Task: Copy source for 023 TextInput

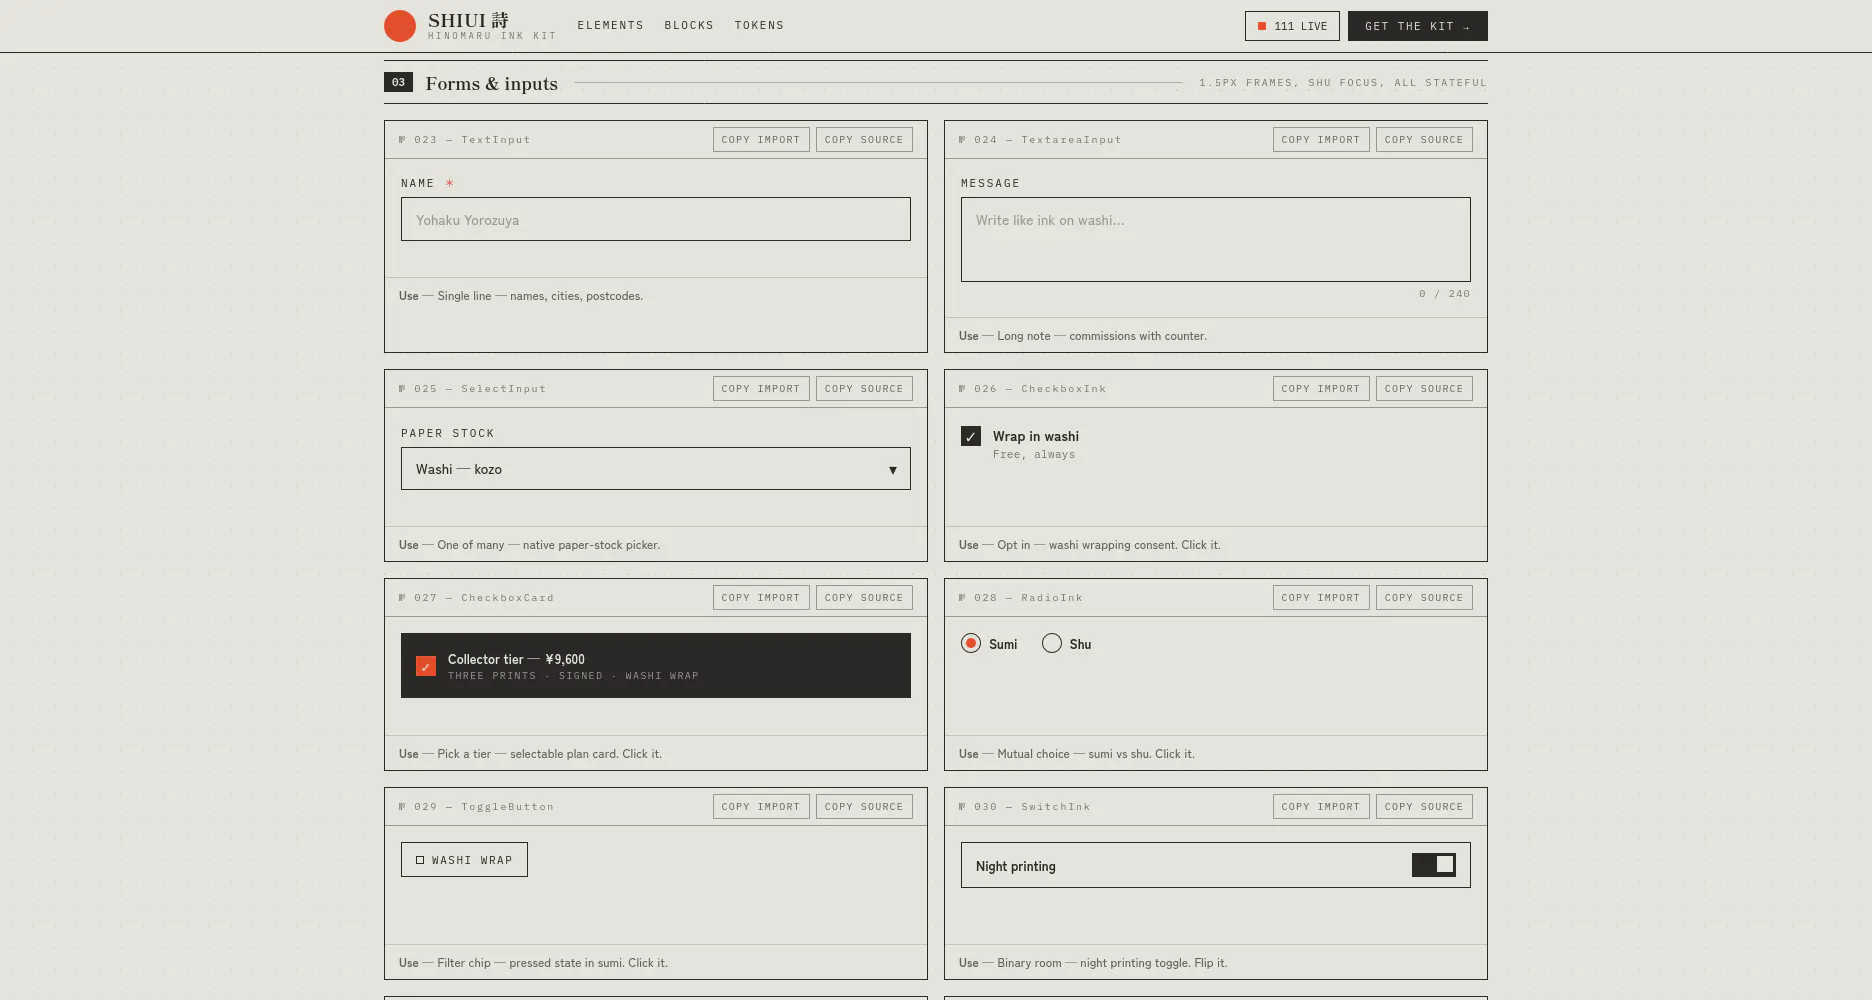Action: 864,140
